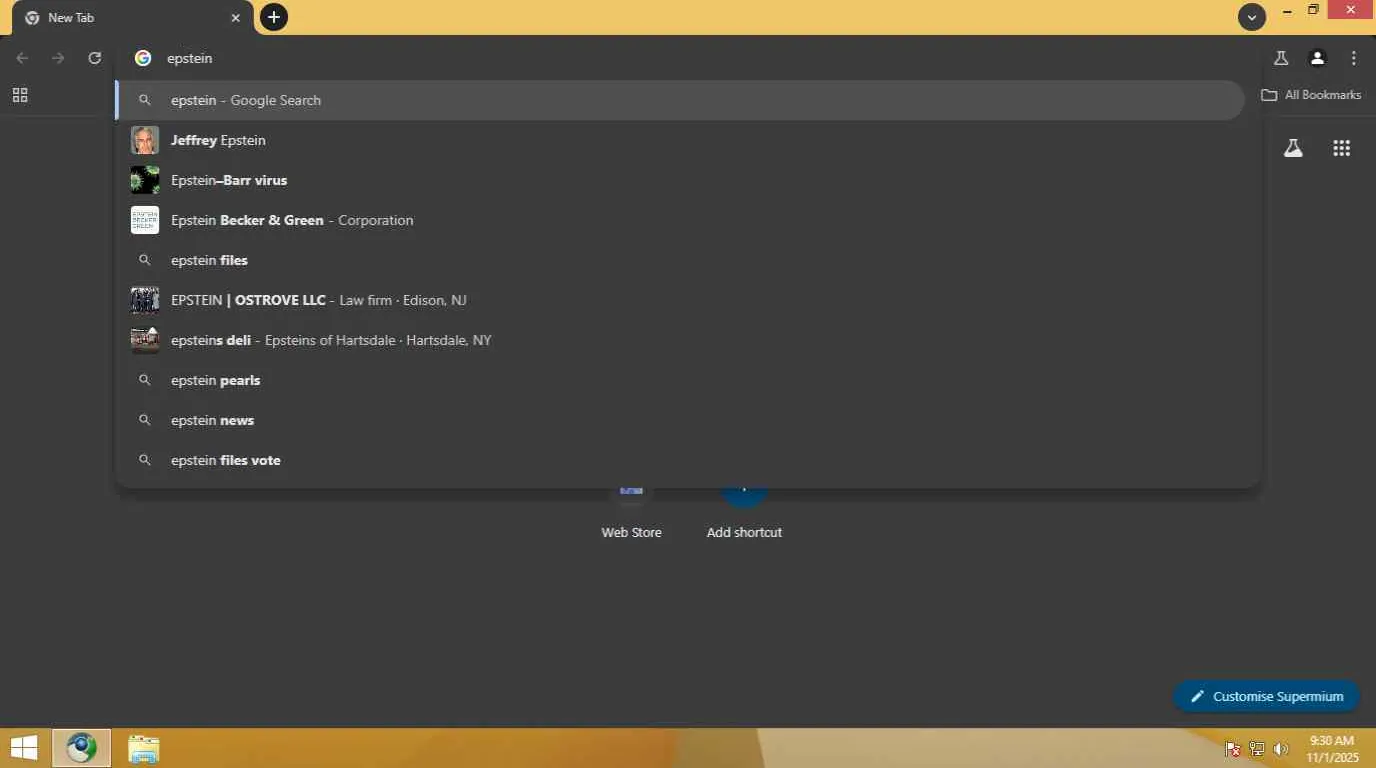Open File Explorer from the taskbar
The width and height of the screenshot is (1376, 768).
pos(144,748)
